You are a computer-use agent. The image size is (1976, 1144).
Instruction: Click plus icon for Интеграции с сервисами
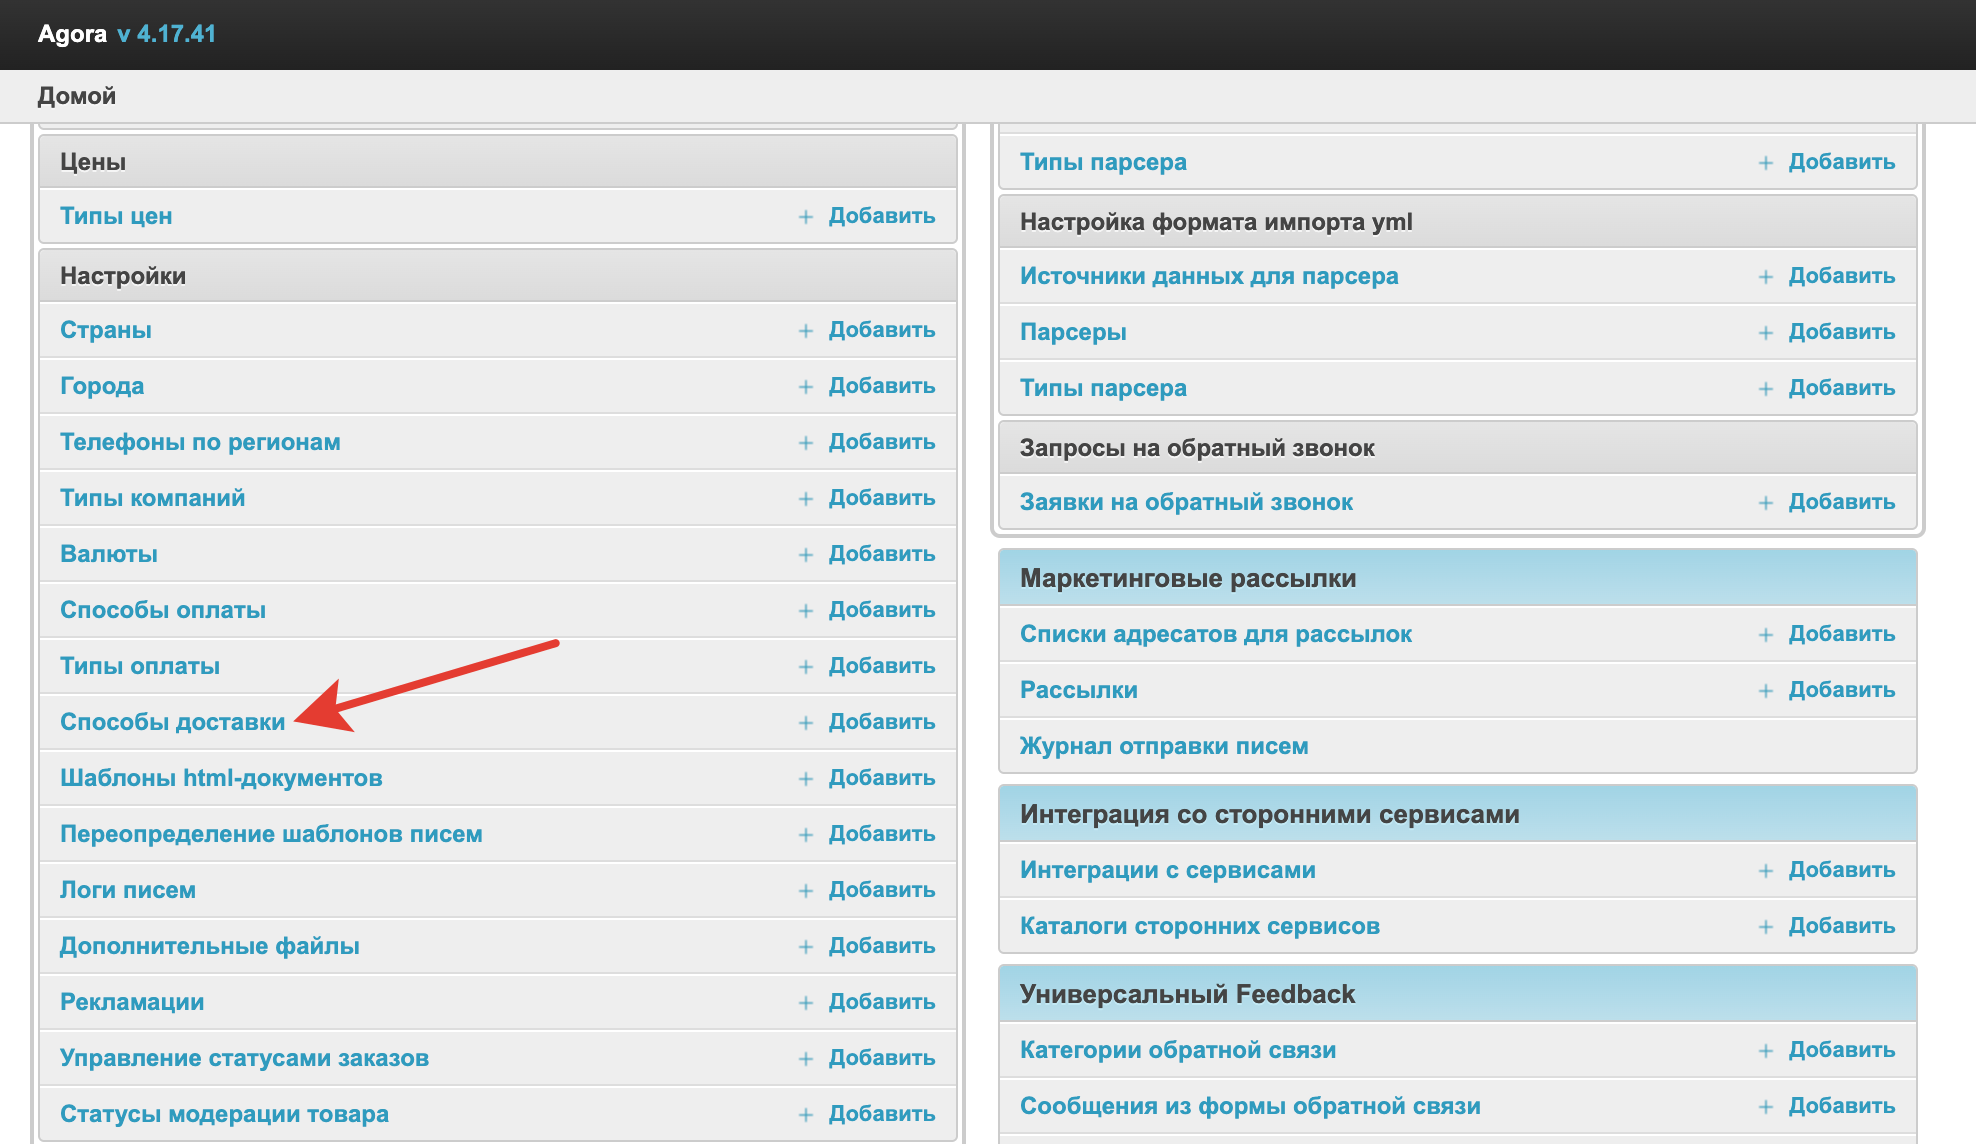tap(1766, 871)
